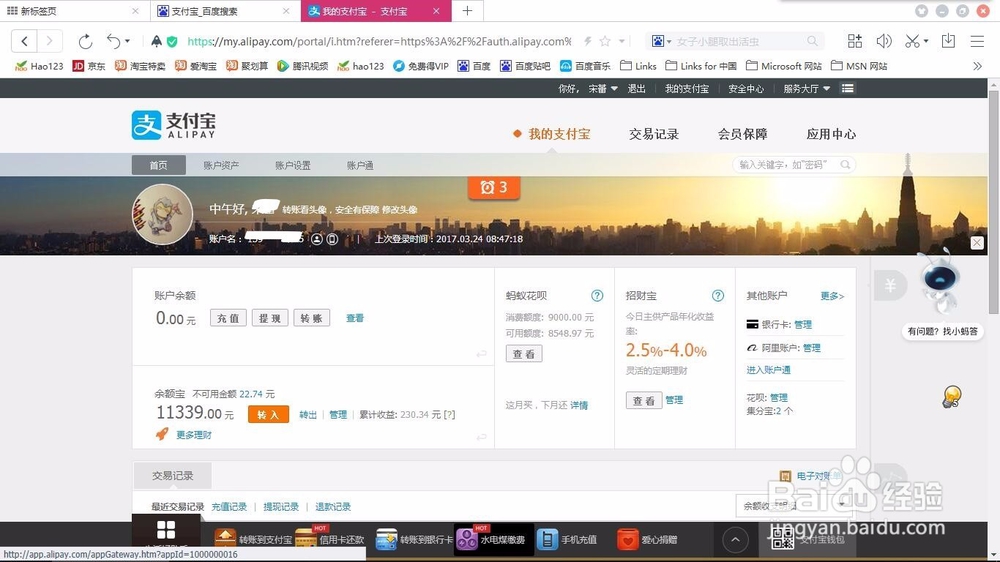Switch to 会员保障 main tab
This screenshot has height=562, width=1000.
tap(742, 134)
